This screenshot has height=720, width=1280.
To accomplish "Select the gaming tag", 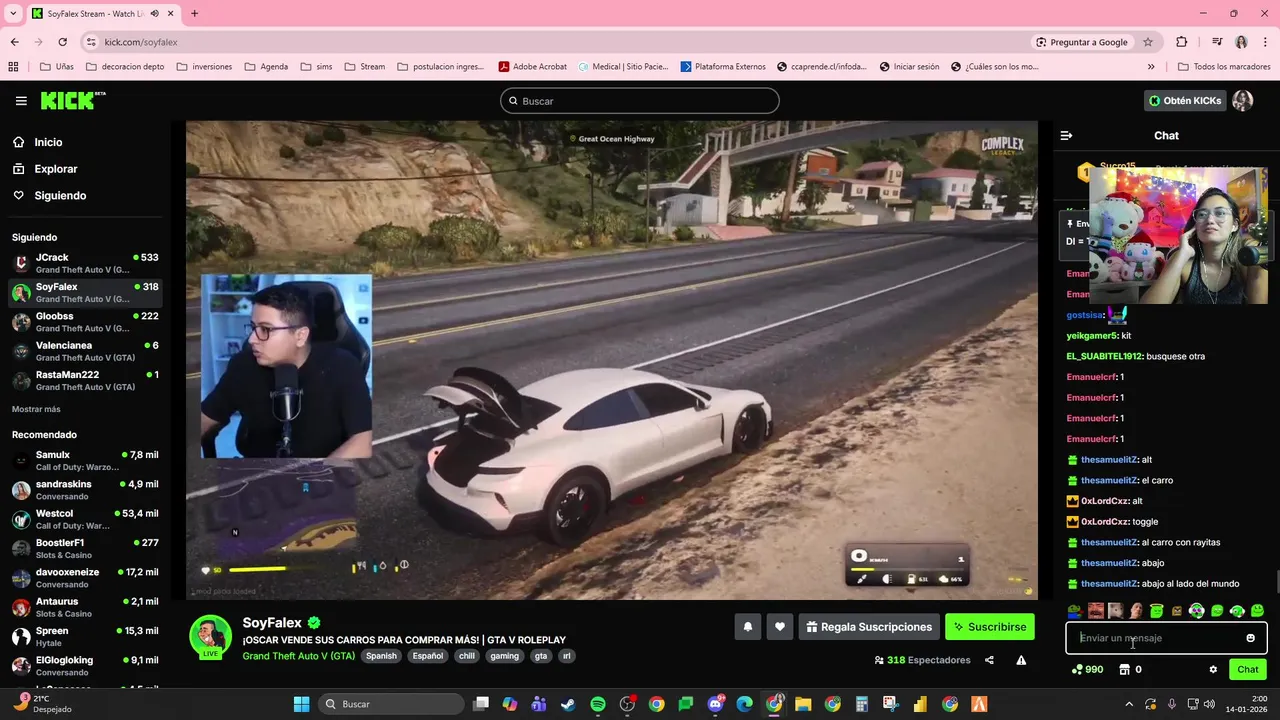I will 505,656.
